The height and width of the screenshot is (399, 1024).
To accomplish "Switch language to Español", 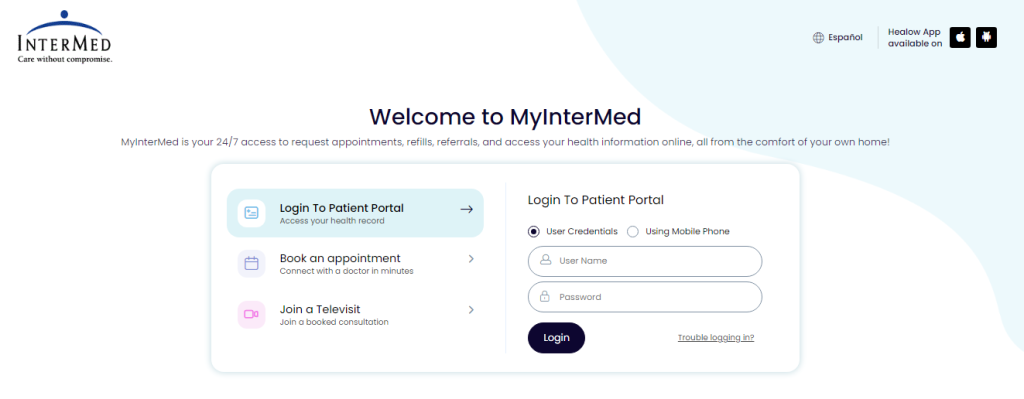I will coord(846,38).
